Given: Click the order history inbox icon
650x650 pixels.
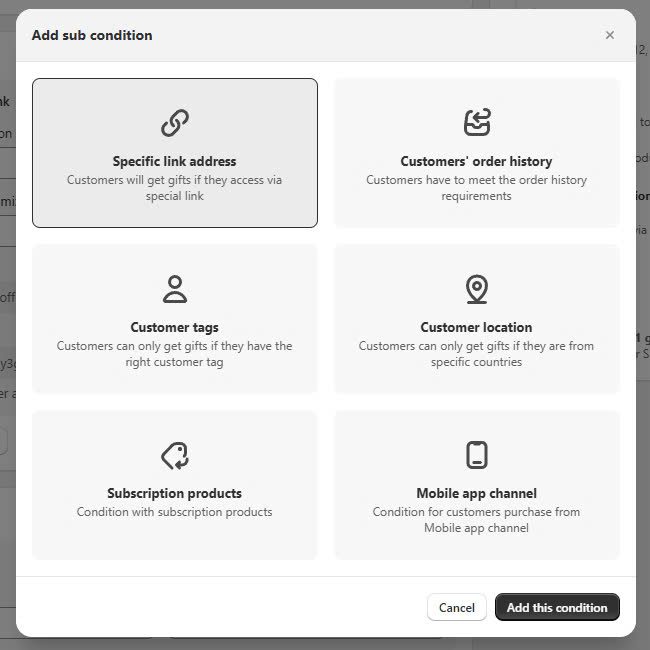Looking at the screenshot, I should [477, 123].
